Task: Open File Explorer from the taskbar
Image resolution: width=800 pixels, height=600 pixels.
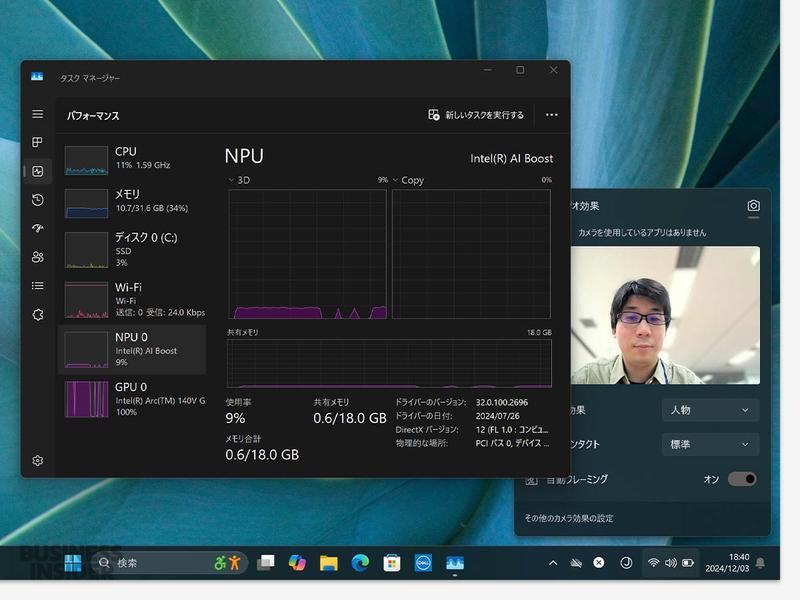Action: [329, 563]
